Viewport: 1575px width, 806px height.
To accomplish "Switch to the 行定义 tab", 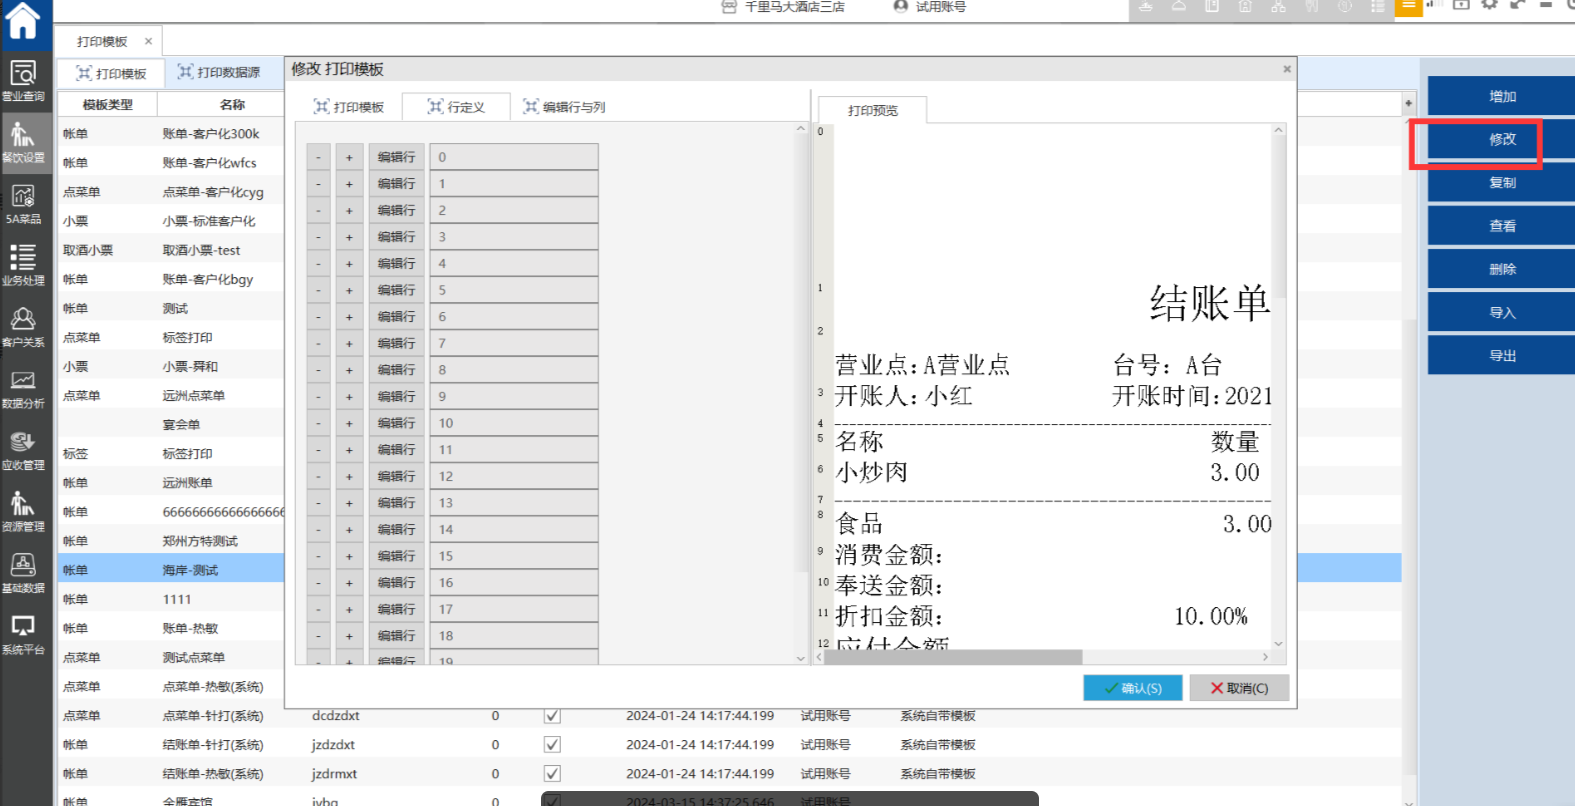I will pyautogui.click(x=456, y=107).
